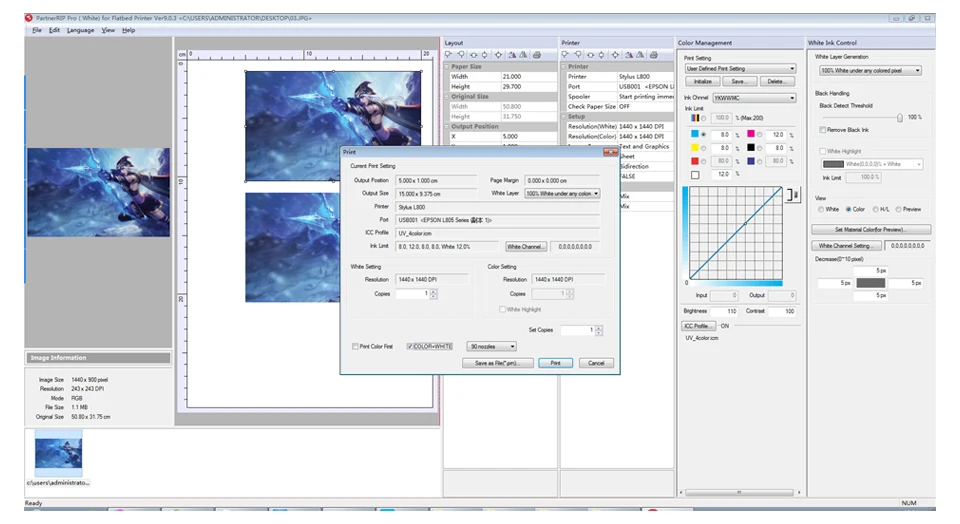Open the 90 nozzles dropdown
960x524 pixels.
tap(492, 346)
